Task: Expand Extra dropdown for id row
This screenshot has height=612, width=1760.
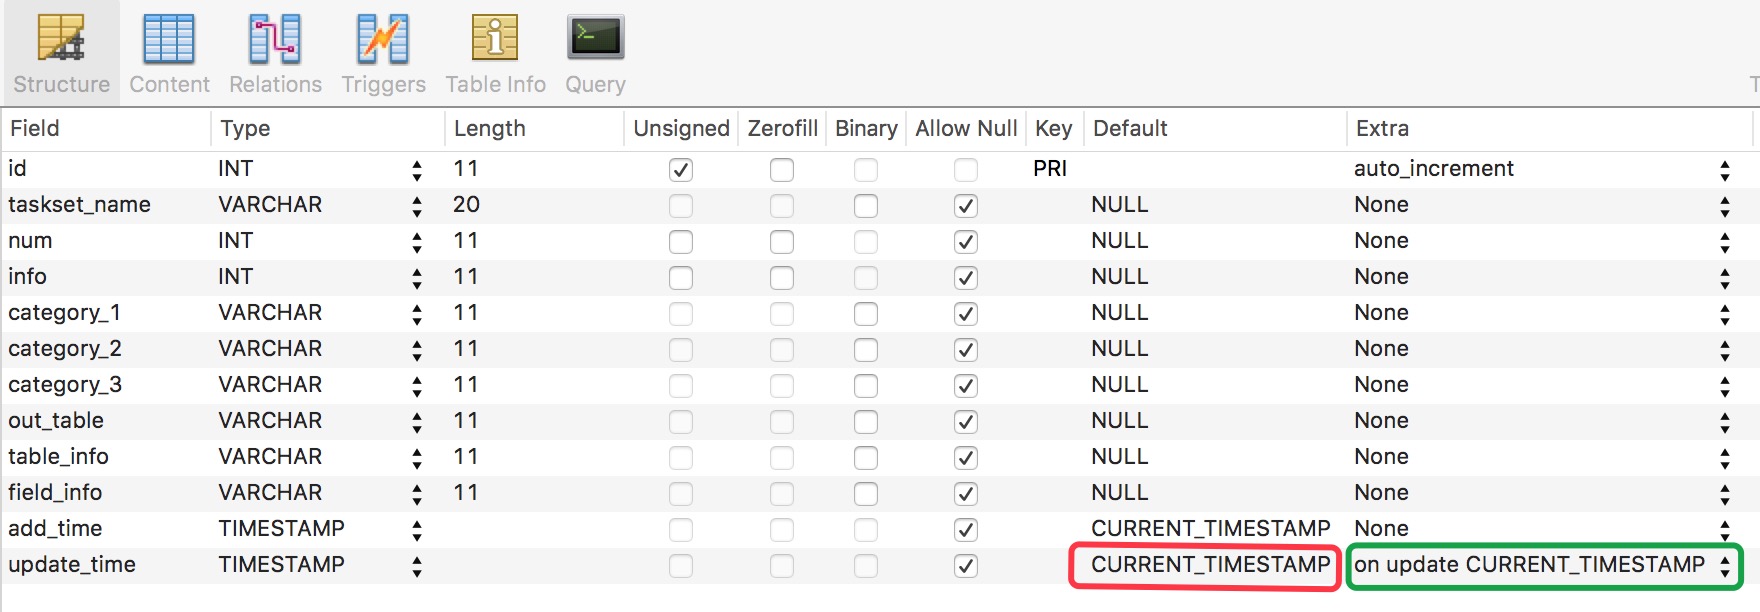Action: pos(1725,170)
